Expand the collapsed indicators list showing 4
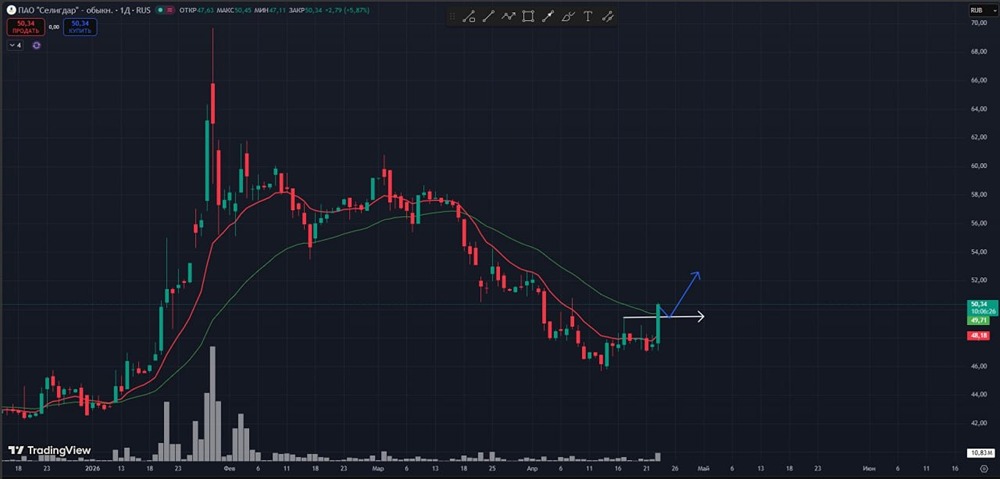 [x=15, y=46]
